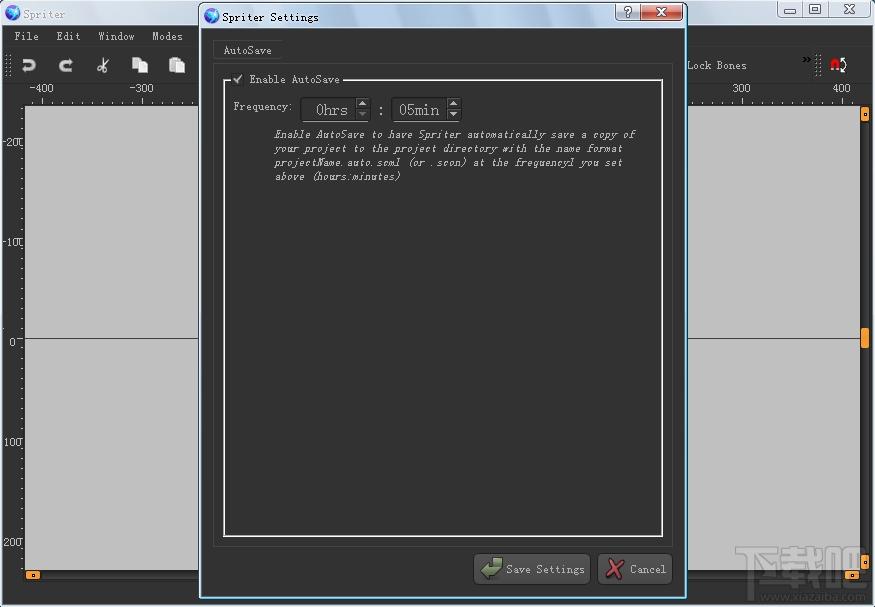
Task: Click into the 05min frequency field
Action: pos(420,109)
